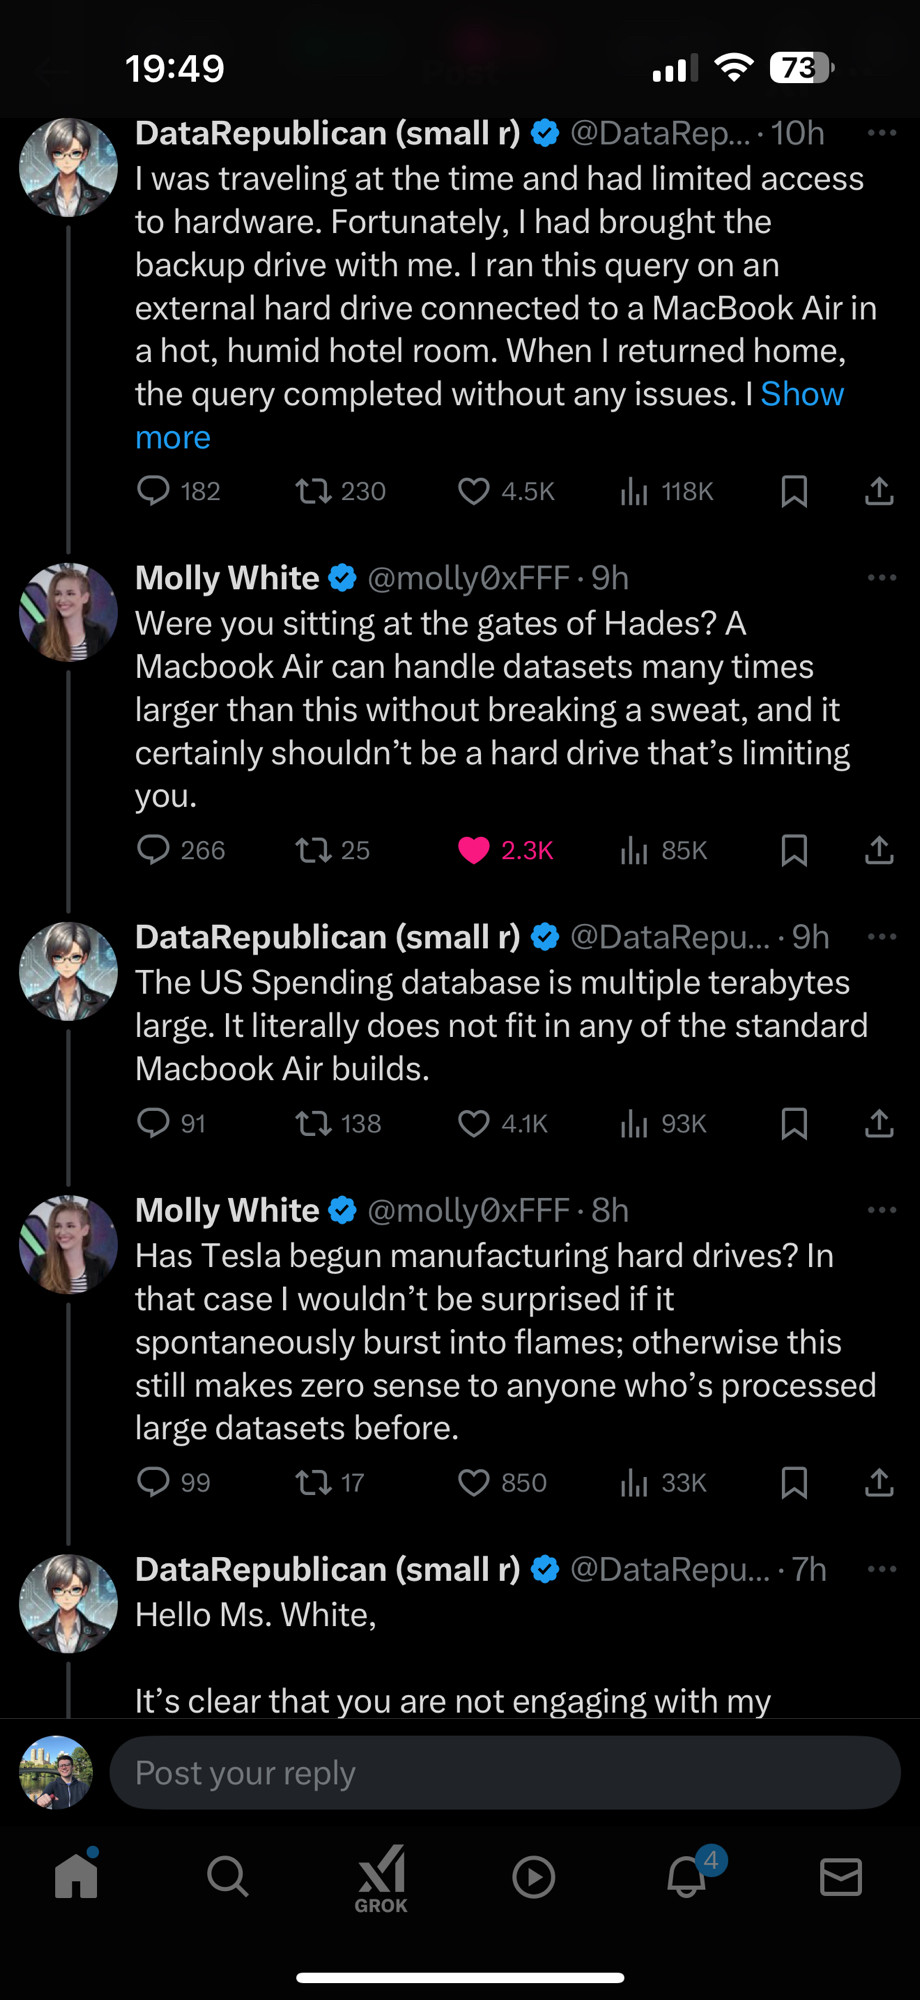
Task: Share the US Spending database tweet
Action: [879, 1123]
